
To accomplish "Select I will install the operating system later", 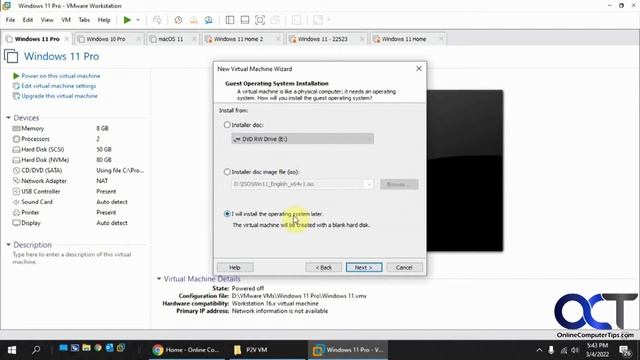I will tap(227, 214).
